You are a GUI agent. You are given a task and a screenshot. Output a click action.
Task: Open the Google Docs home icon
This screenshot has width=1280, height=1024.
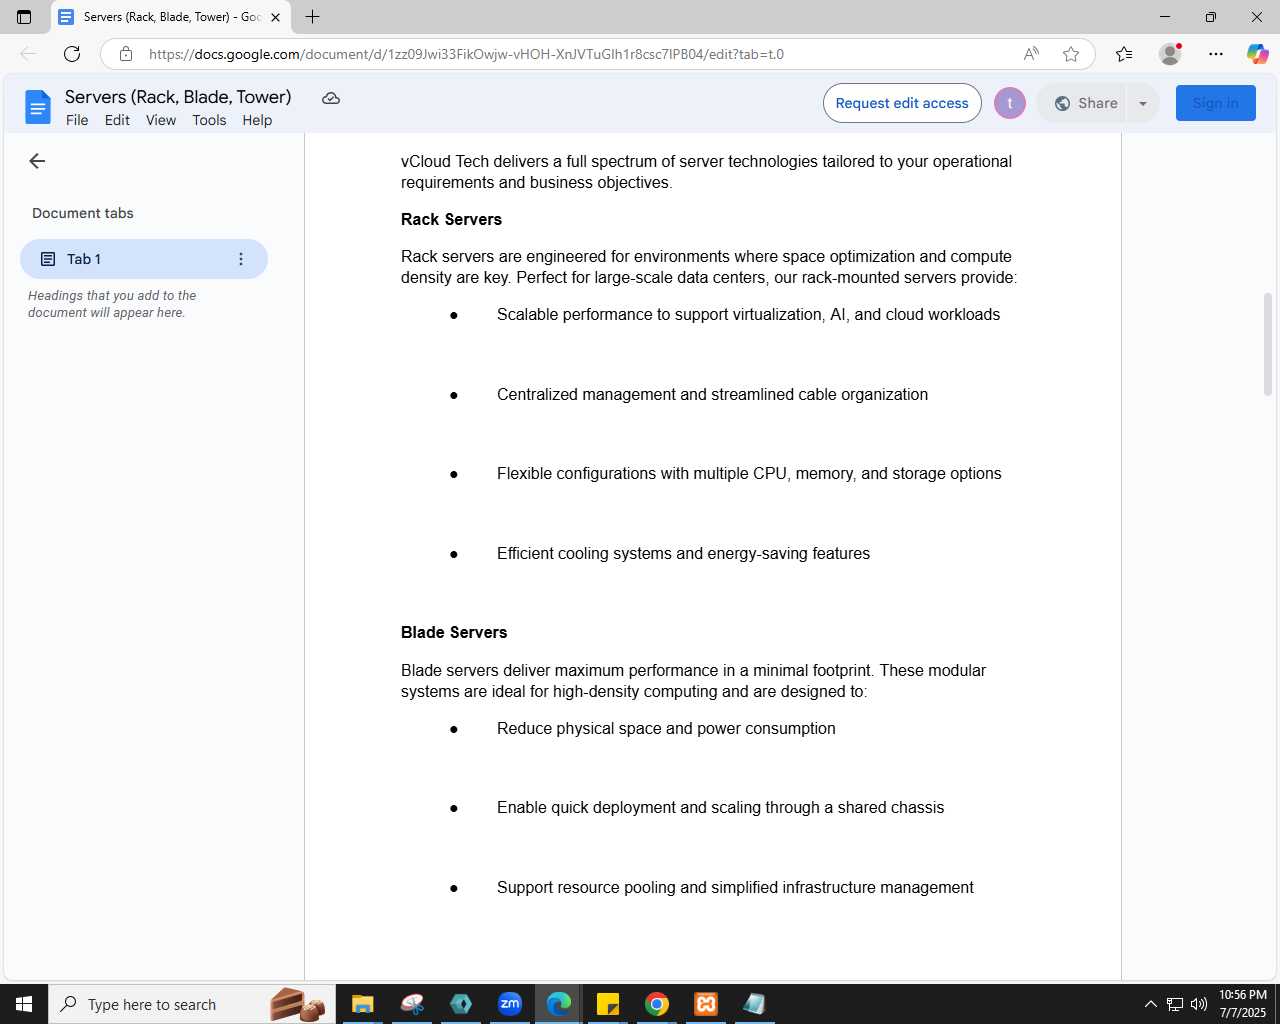coord(38,107)
